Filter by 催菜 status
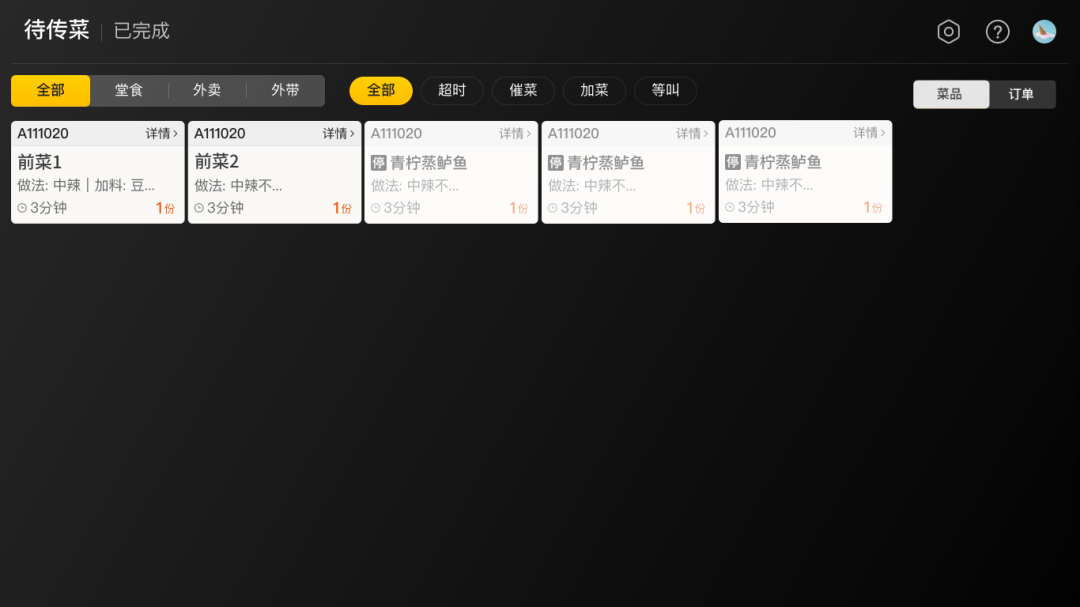This screenshot has height=607, width=1080. pyautogui.click(x=523, y=90)
